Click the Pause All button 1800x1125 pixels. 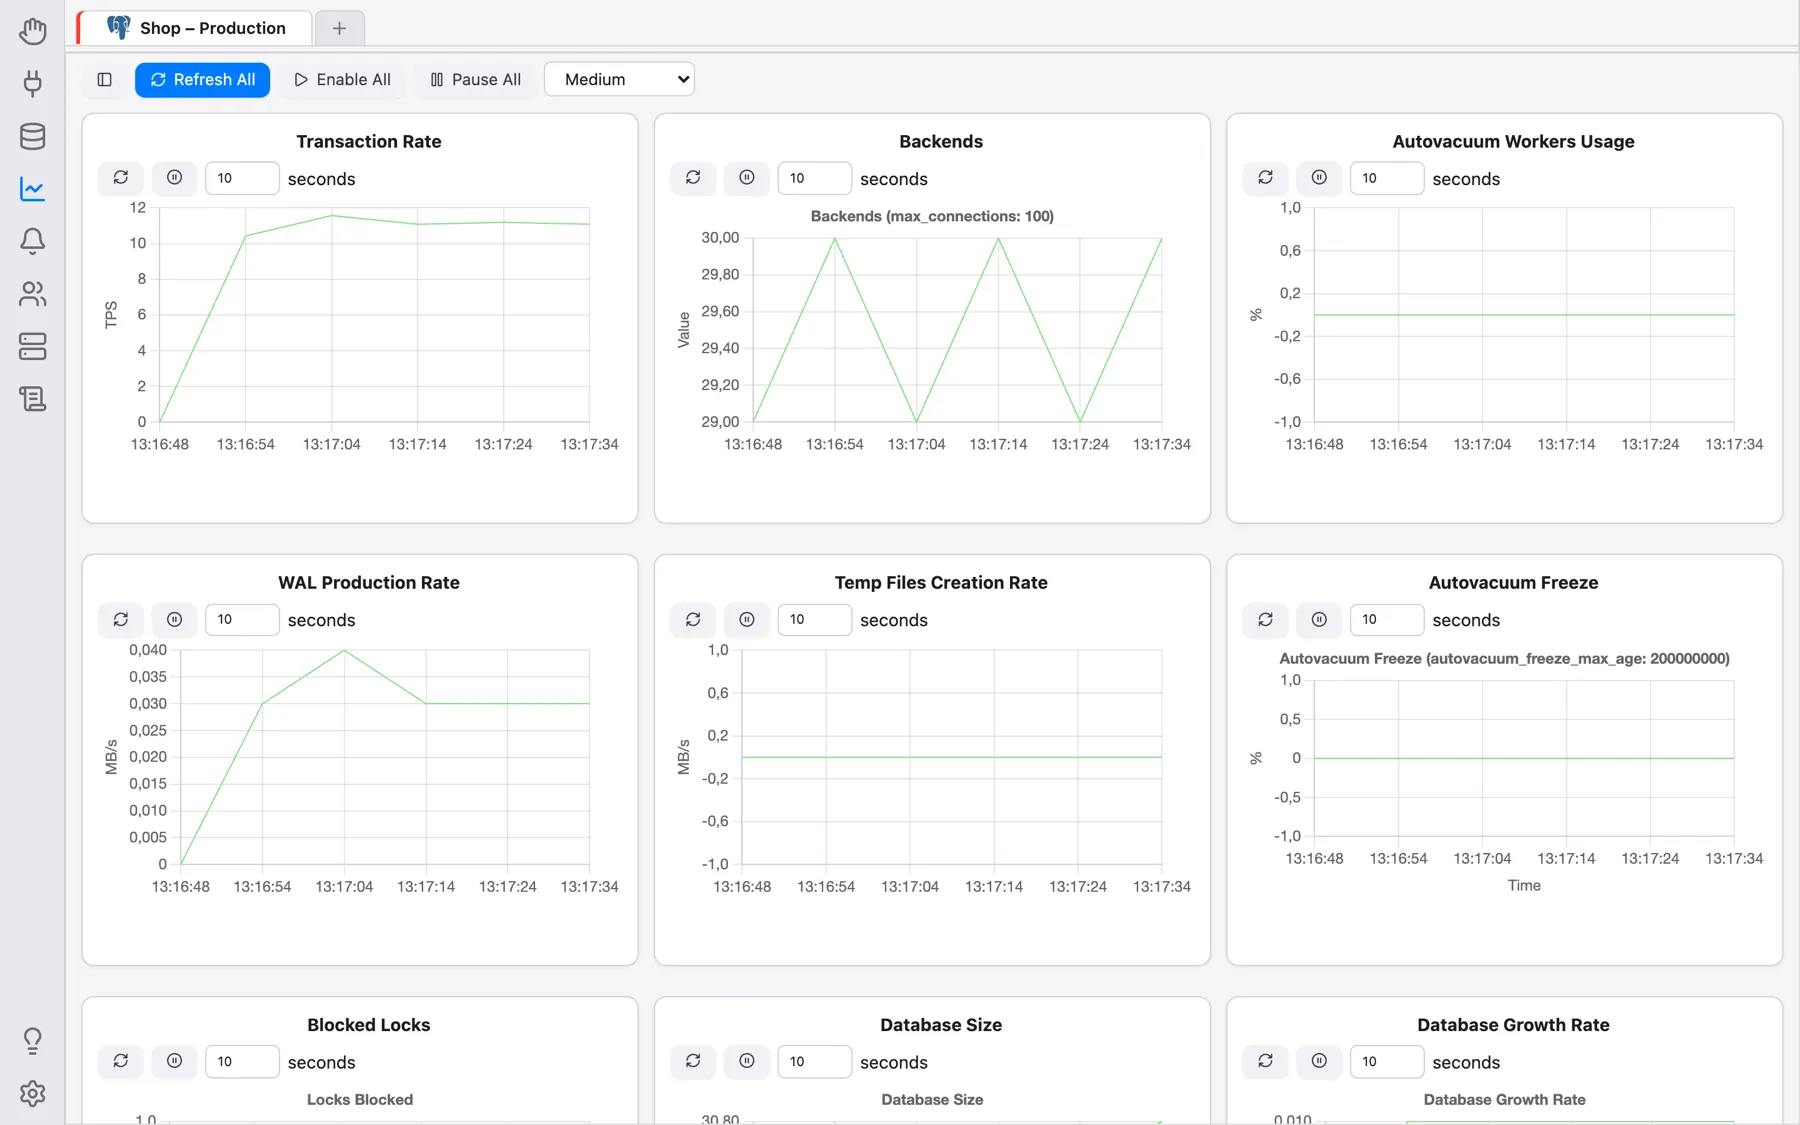pos(475,79)
